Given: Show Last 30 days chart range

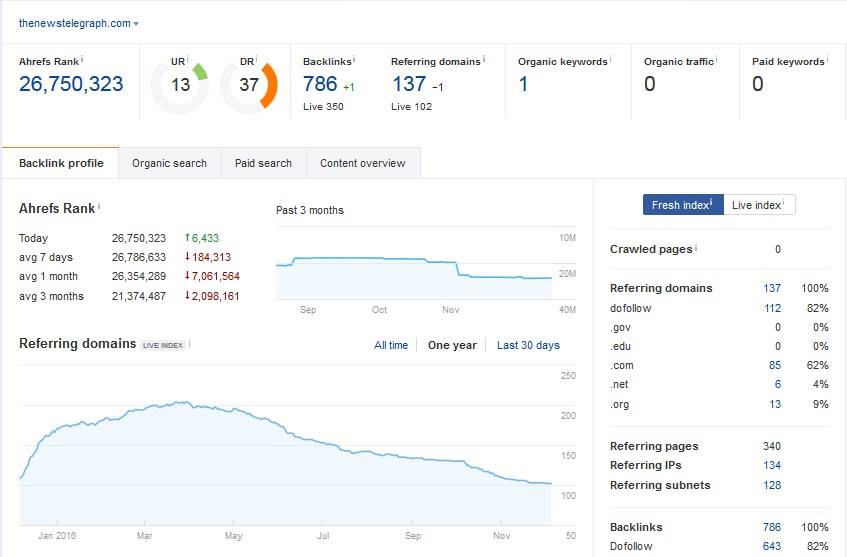Looking at the screenshot, I should click(x=528, y=345).
